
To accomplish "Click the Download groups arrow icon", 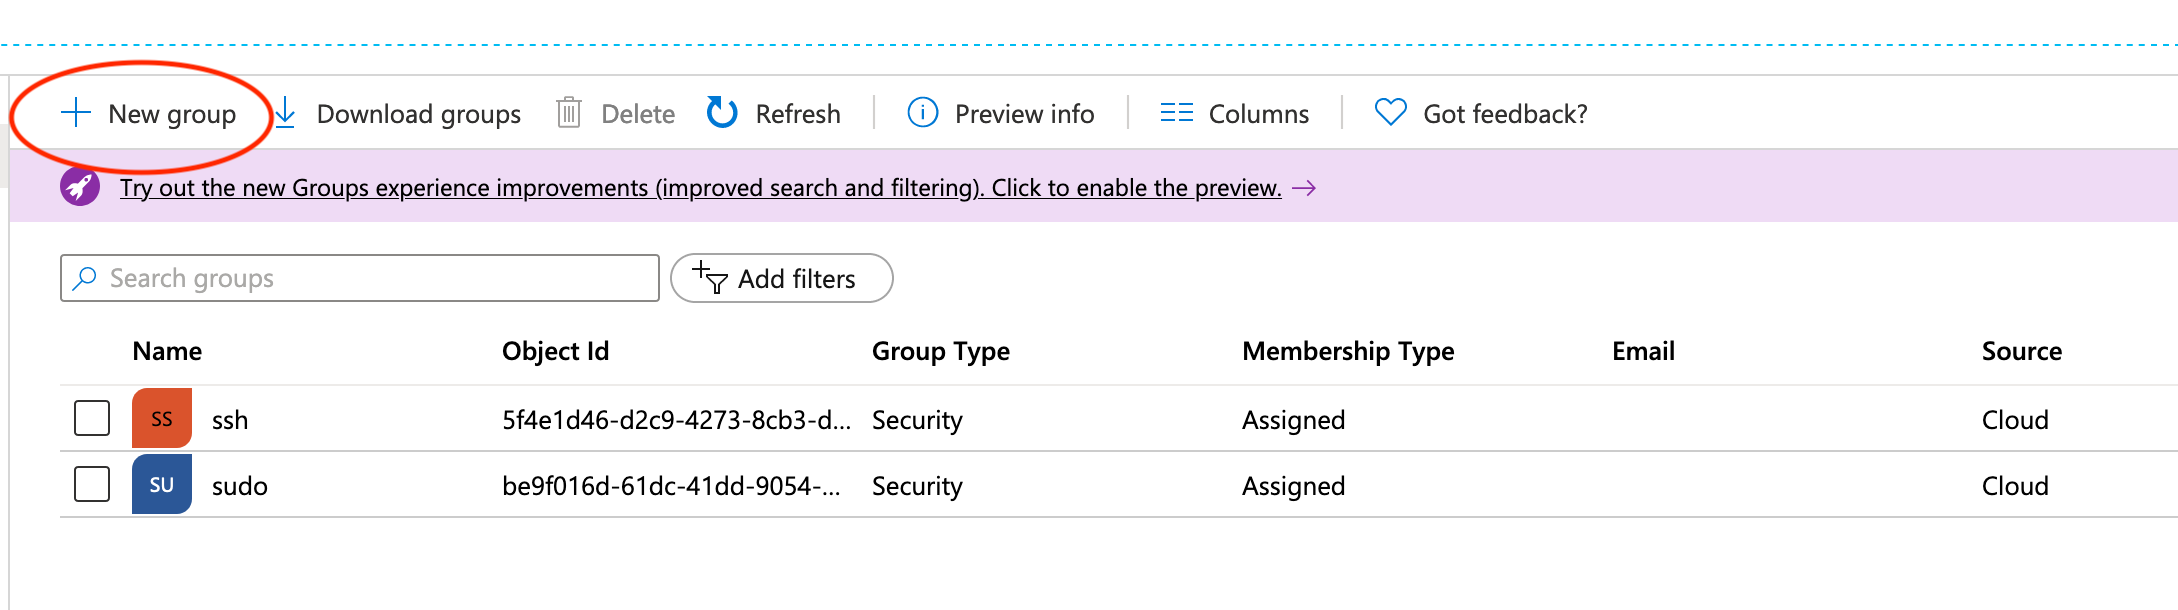I will click(x=286, y=113).
